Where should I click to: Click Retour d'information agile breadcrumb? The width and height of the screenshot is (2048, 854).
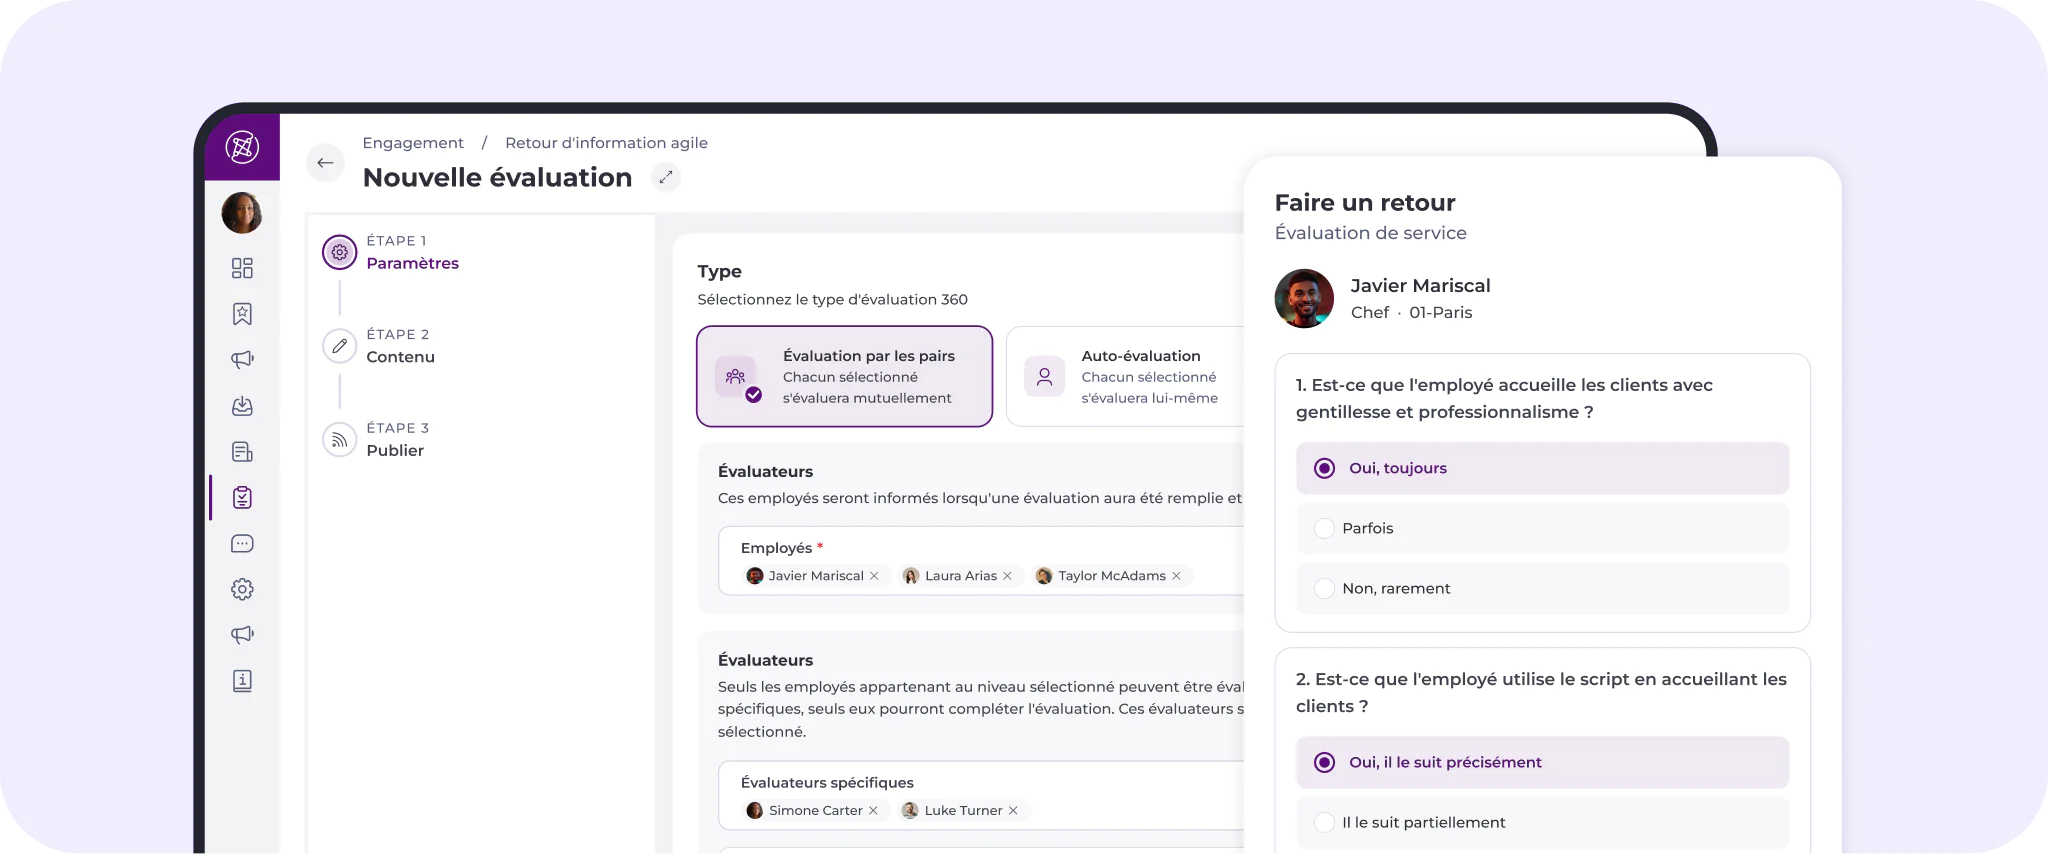coord(606,143)
